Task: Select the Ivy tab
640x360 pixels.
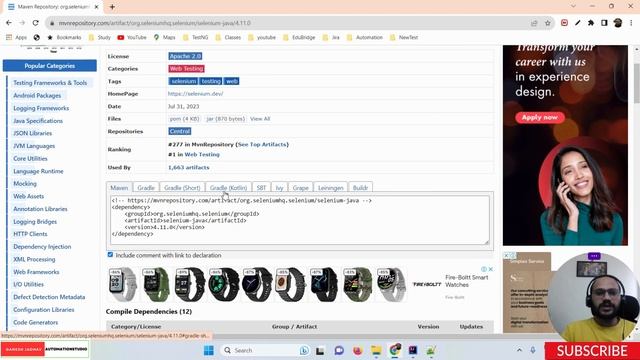Action: 279,188
